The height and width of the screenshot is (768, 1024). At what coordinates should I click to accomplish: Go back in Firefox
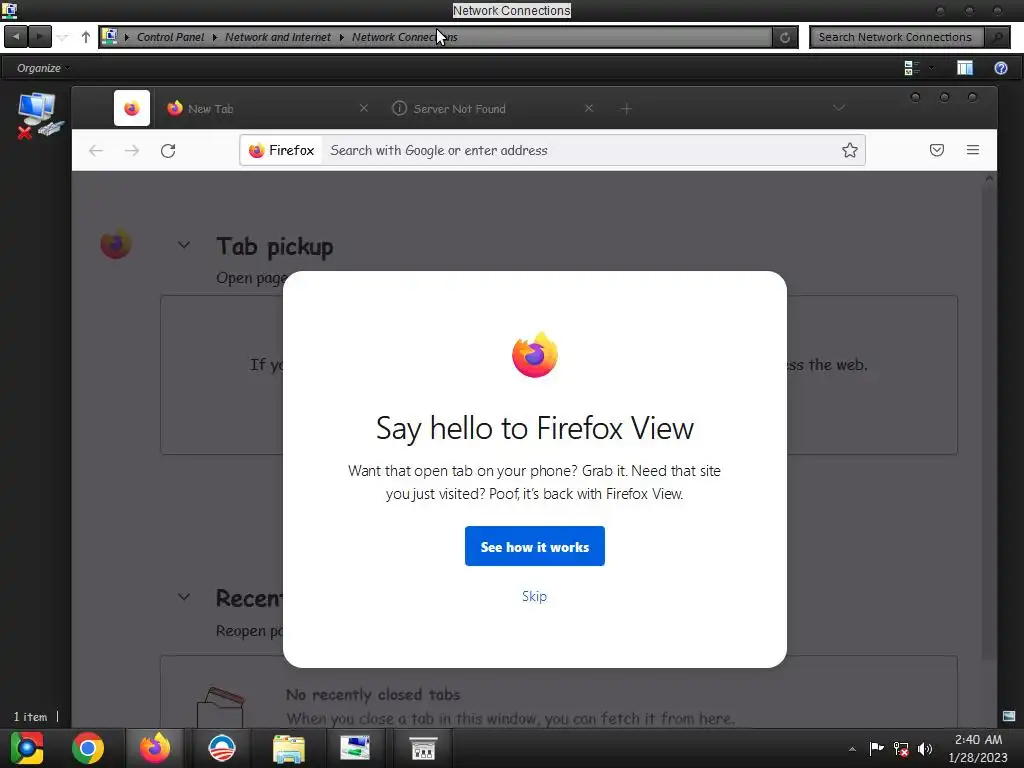[96, 151]
